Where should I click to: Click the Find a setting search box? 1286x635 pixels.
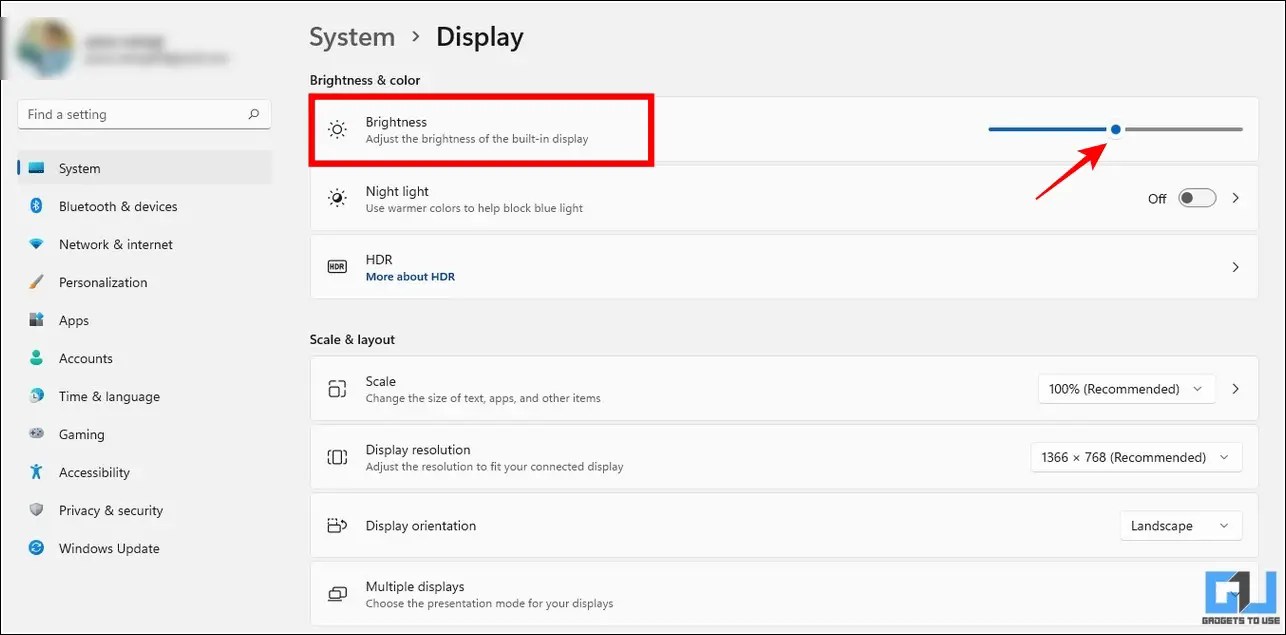pos(143,114)
